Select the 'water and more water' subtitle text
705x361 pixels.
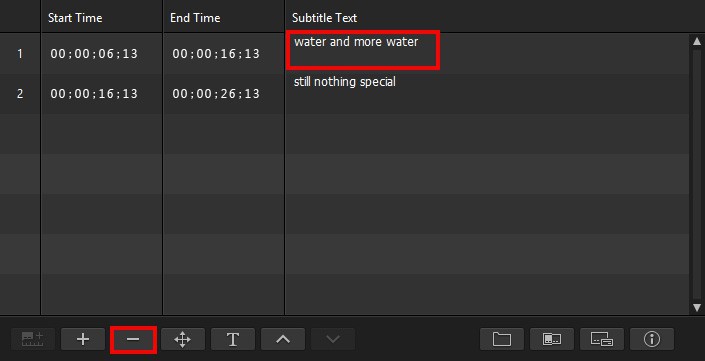tap(356, 42)
